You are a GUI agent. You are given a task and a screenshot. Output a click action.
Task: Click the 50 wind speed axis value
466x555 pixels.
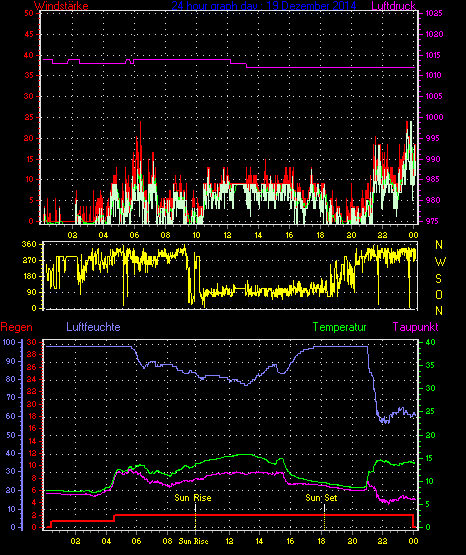[29, 13]
